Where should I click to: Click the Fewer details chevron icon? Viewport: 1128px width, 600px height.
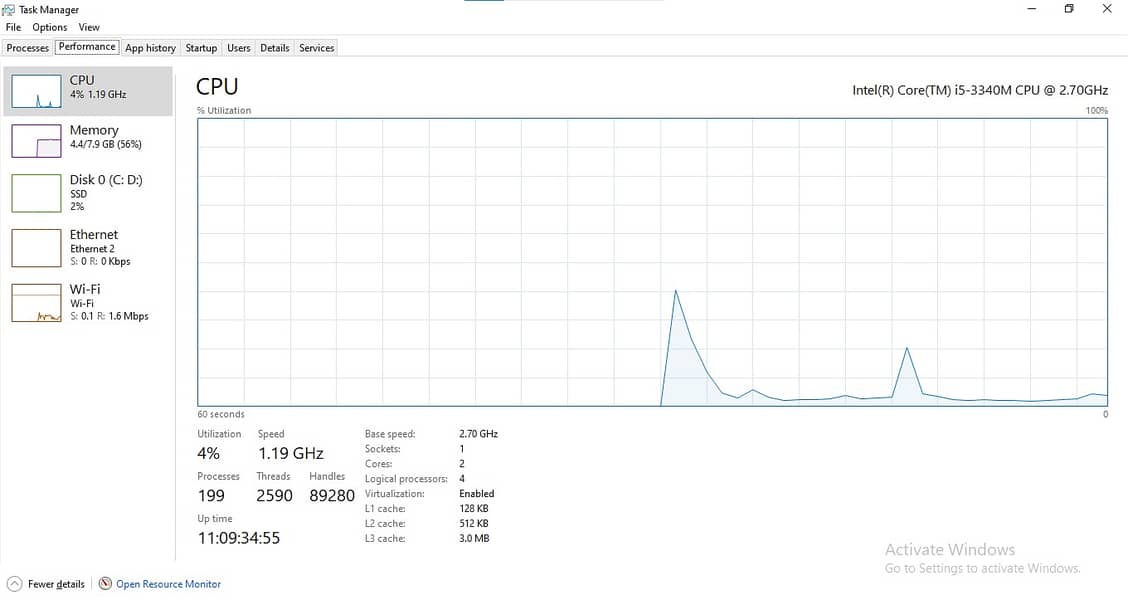14,584
